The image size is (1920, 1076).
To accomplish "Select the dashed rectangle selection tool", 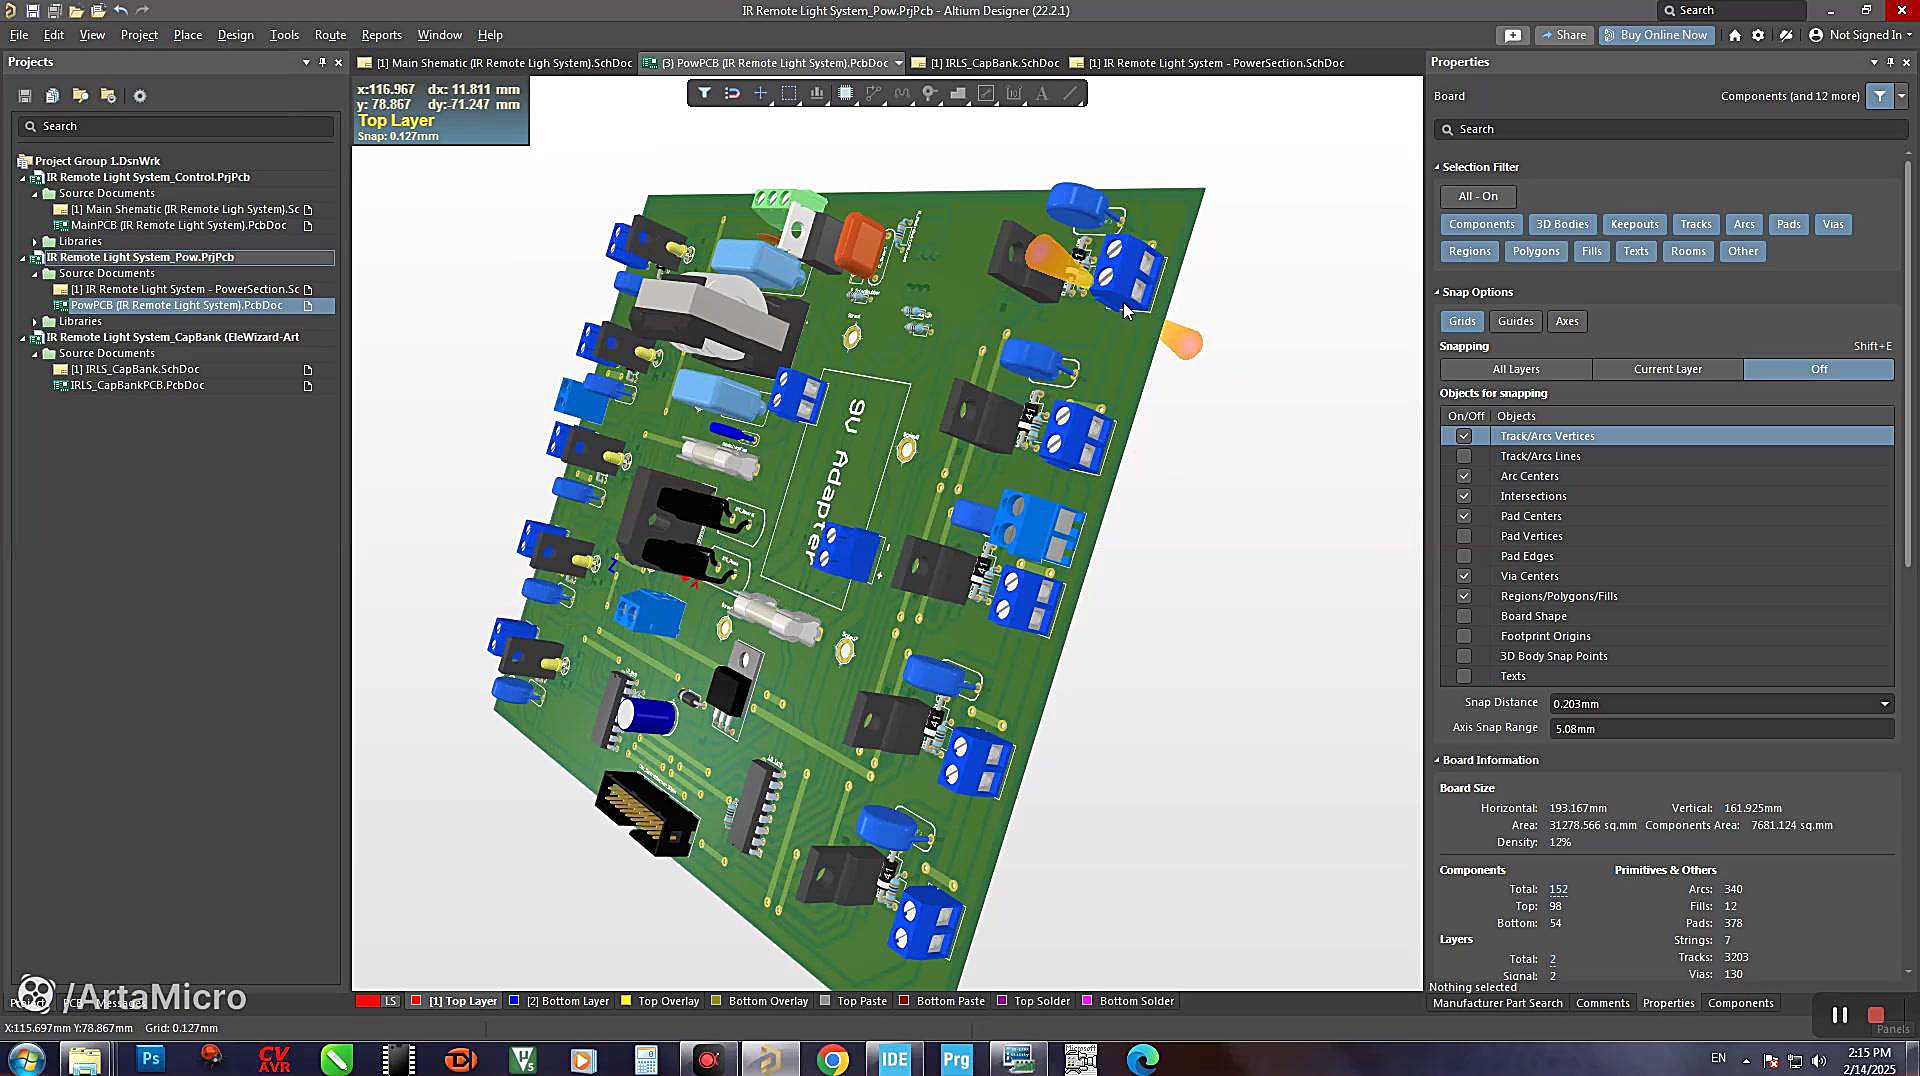I will coord(789,93).
